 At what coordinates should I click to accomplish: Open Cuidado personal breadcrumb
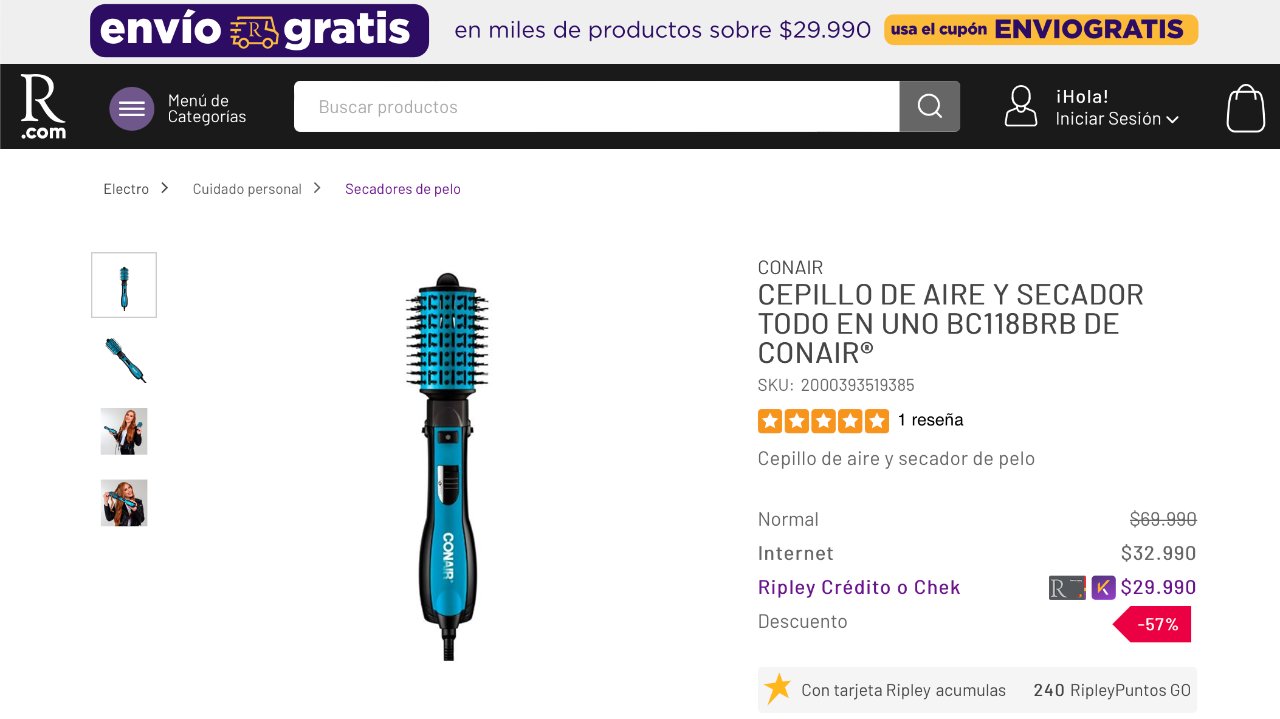(x=247, y=189)
